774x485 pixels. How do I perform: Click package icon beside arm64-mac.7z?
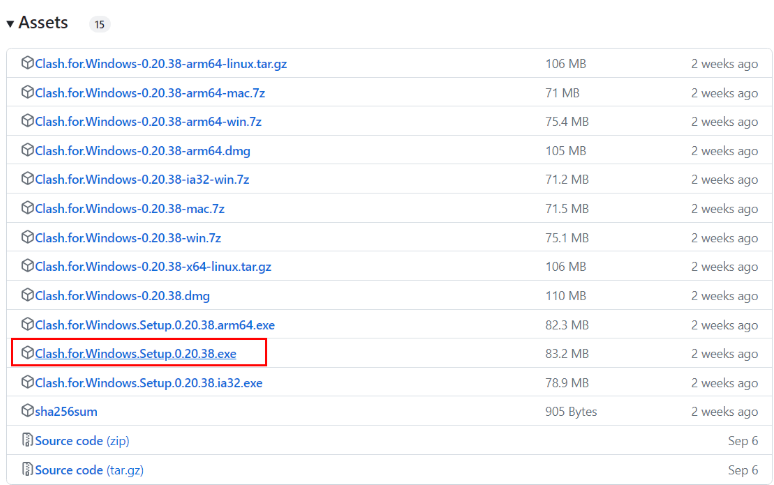coord(28,92)
